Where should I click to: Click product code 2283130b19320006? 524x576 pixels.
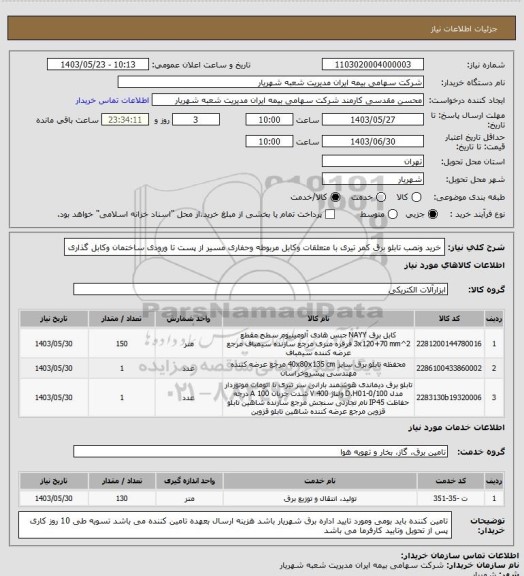click(449, 397)
